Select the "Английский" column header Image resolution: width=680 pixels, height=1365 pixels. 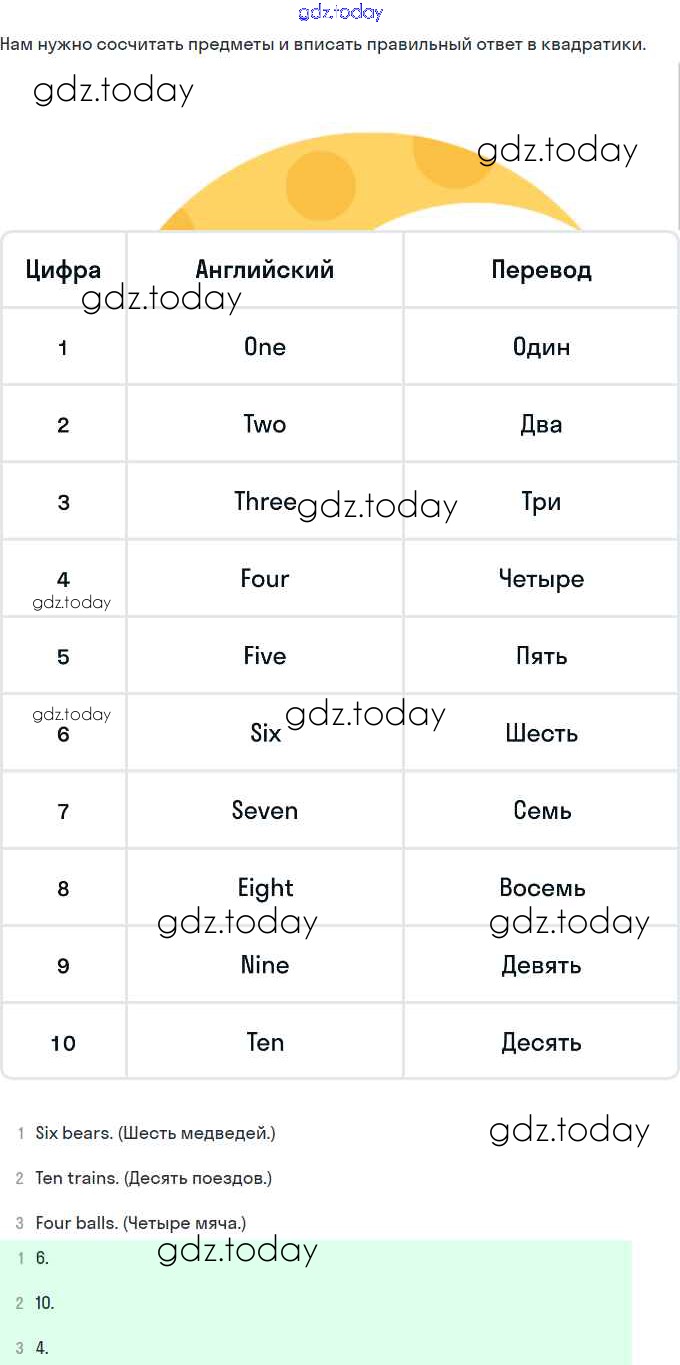point(265,270)
